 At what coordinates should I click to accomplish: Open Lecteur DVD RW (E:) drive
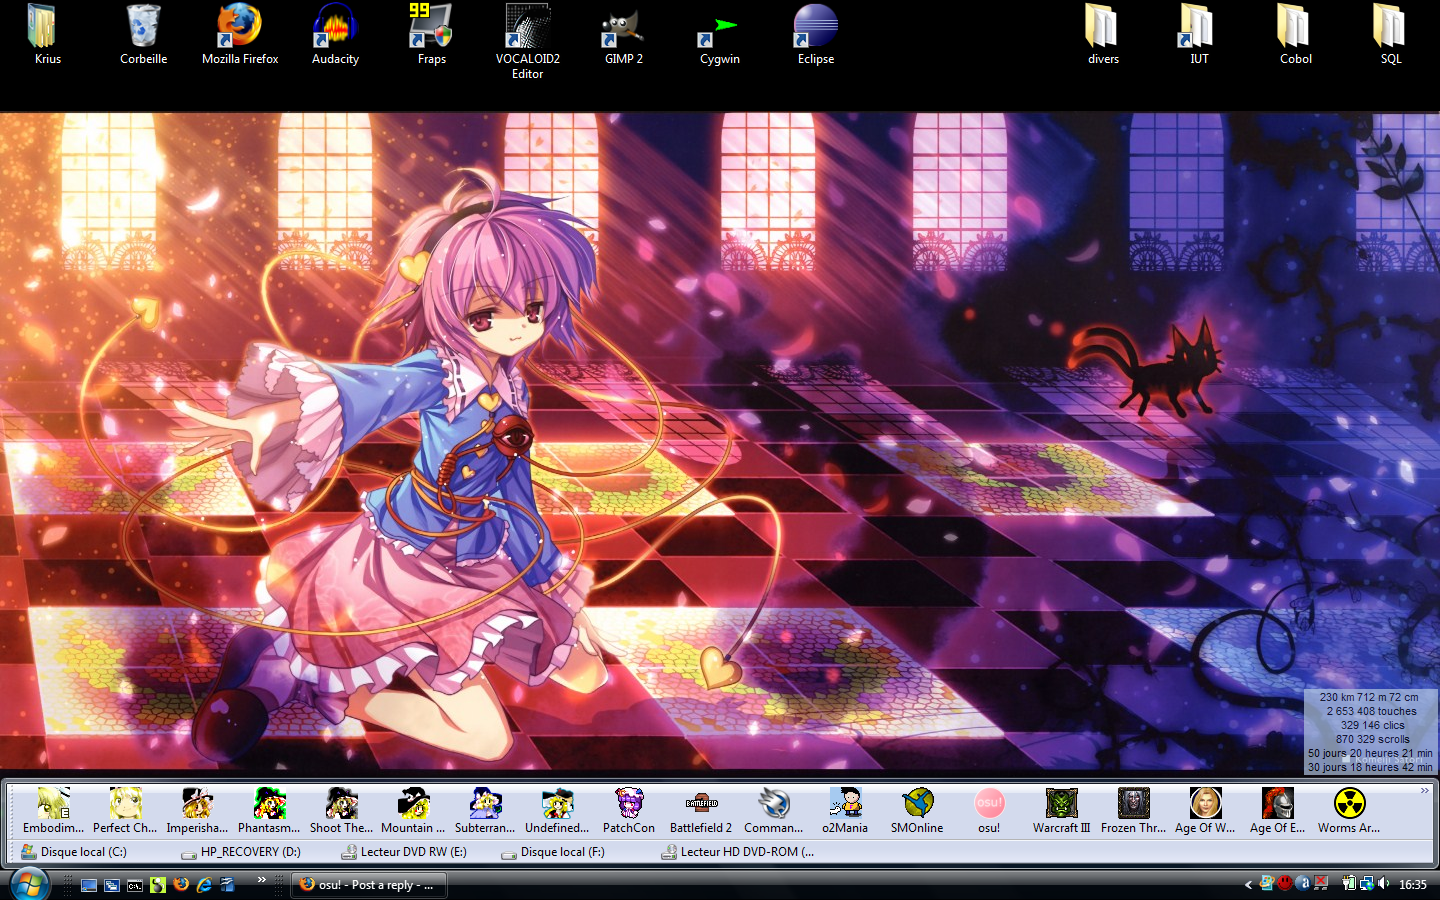coord(403,852)
